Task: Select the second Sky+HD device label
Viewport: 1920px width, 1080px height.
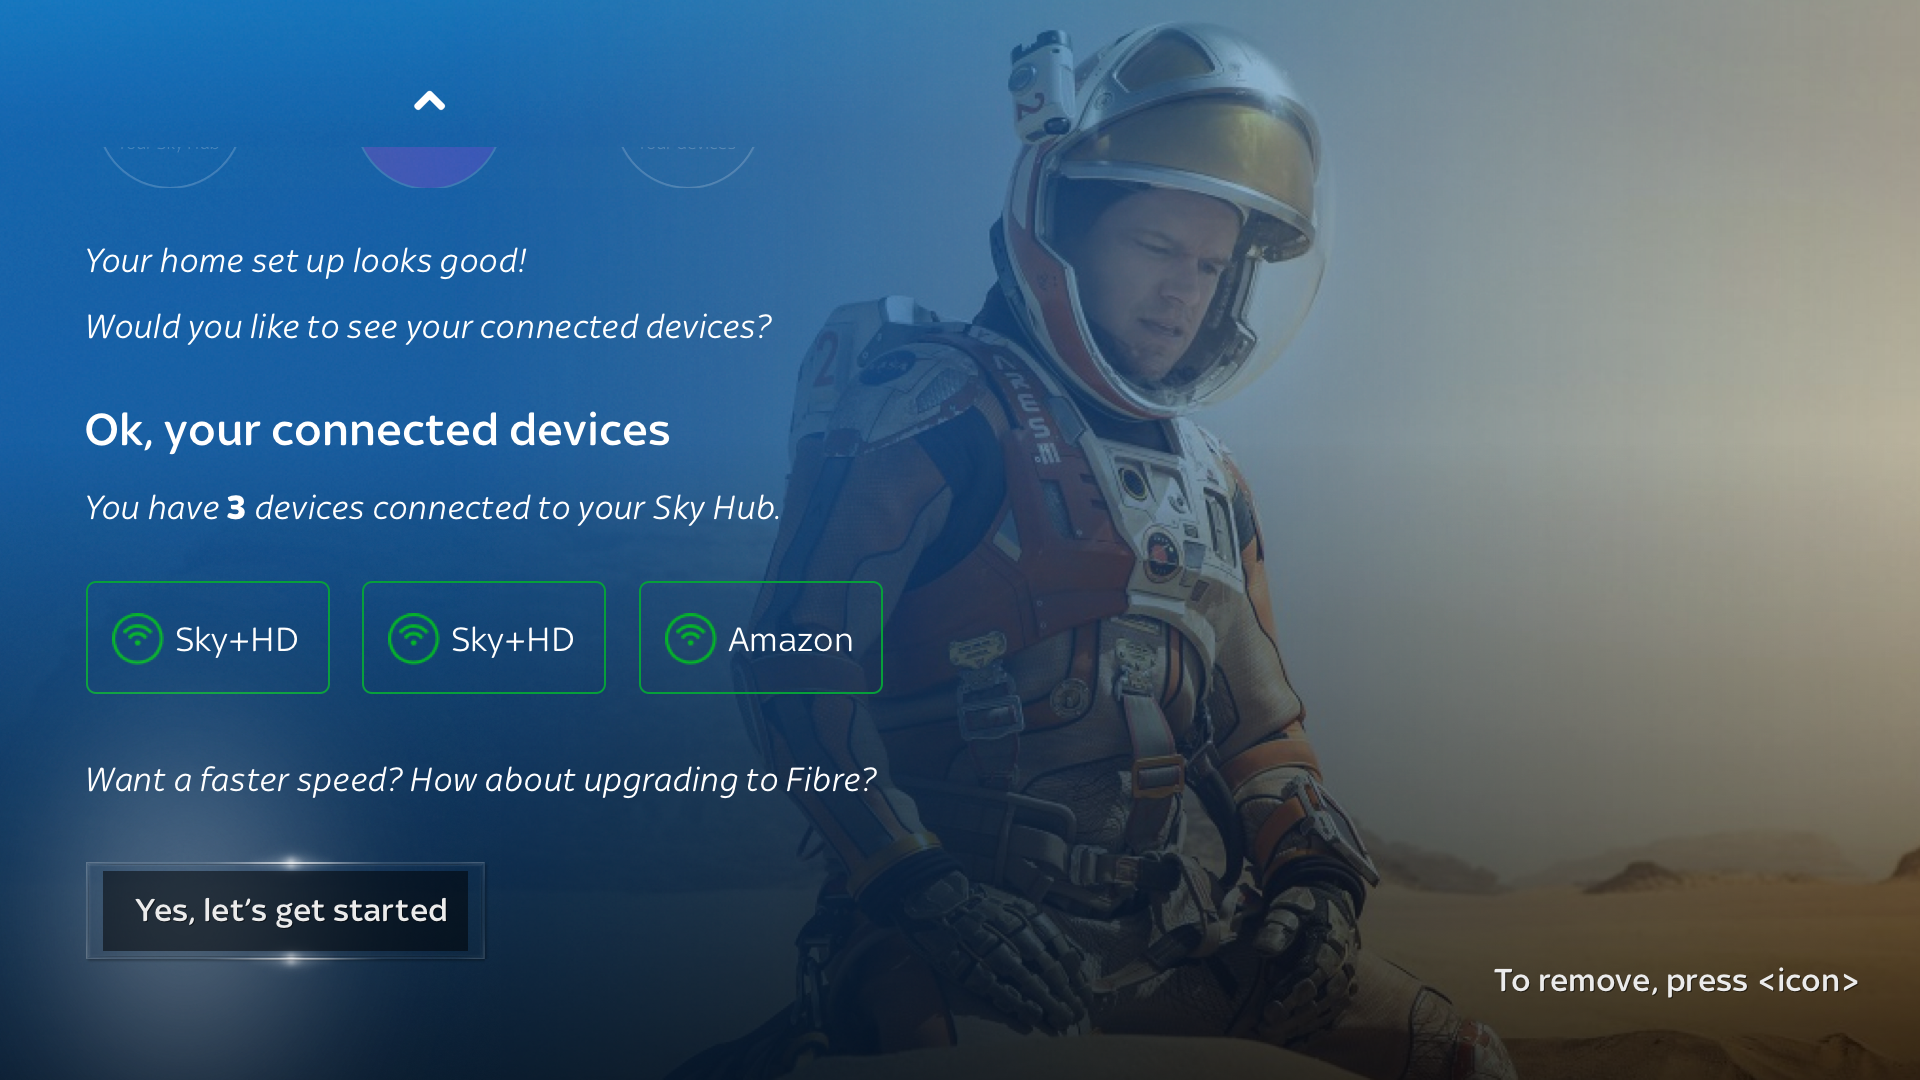Action: (x=512, y=640)
